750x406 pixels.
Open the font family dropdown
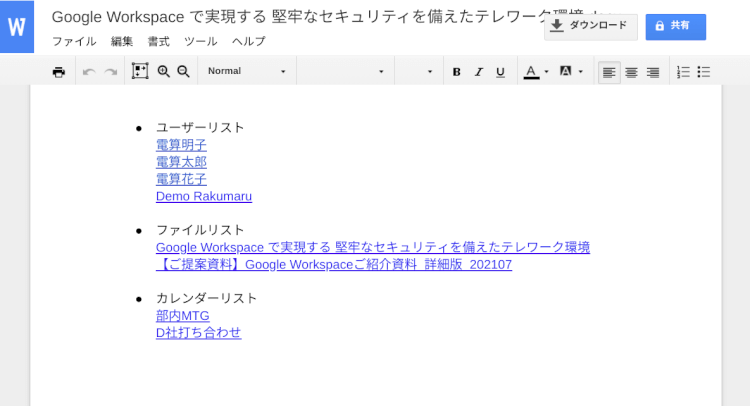345,71
